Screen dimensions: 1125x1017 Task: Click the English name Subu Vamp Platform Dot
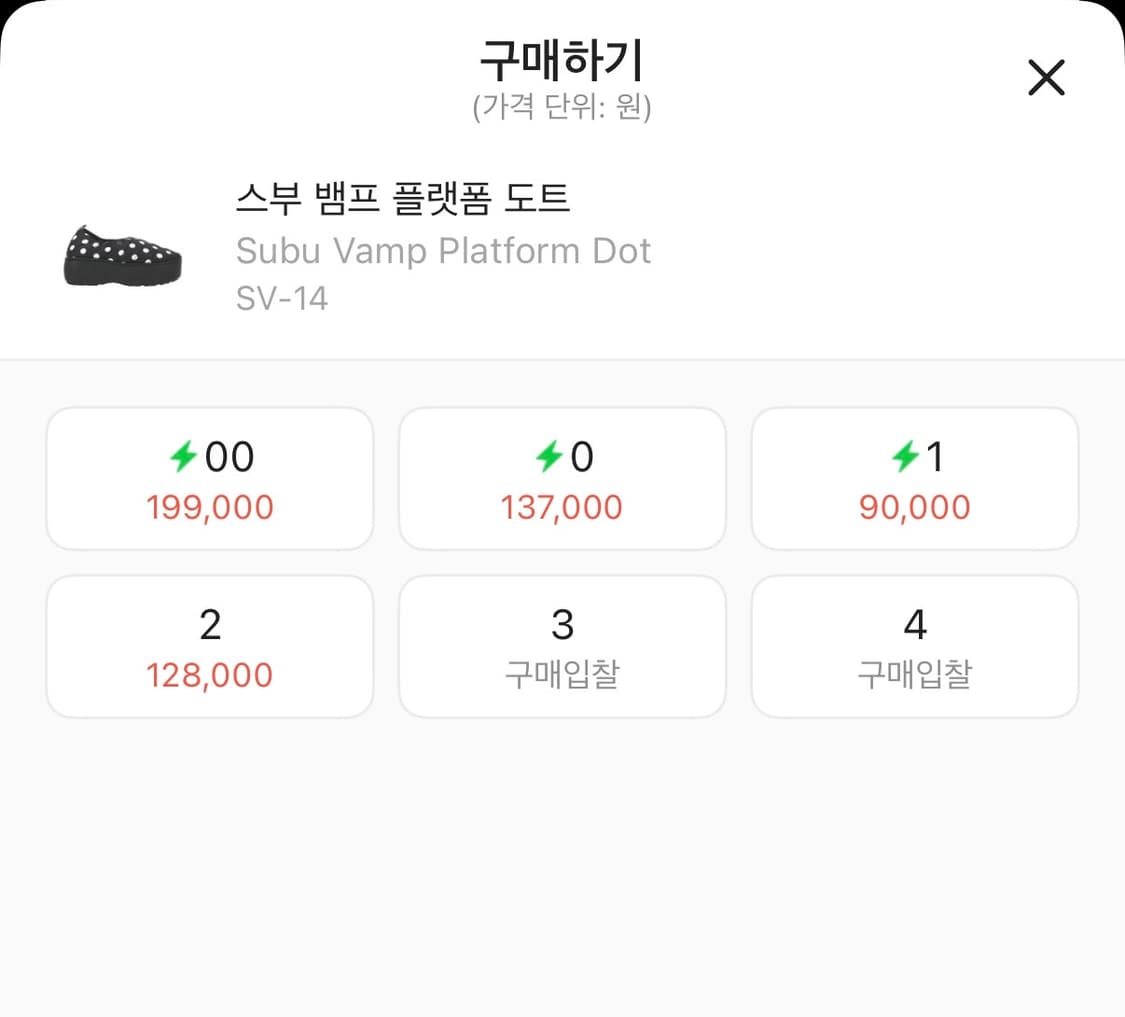(x=444, y=251)
